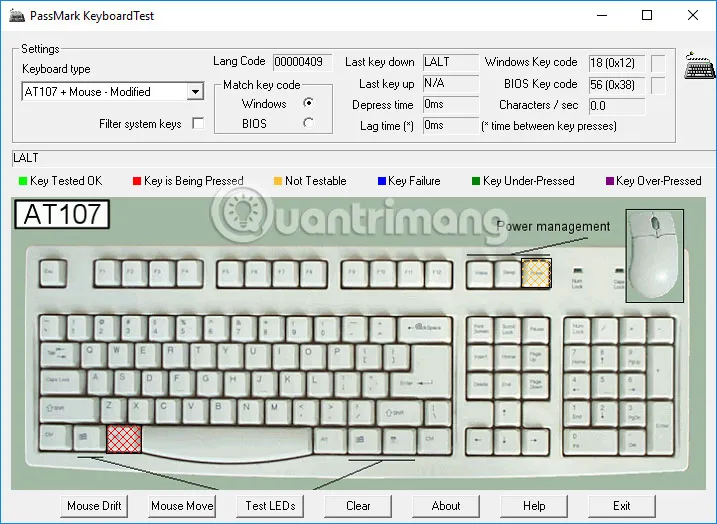Click the spacebar on the keyboard image
This screenshot has height=524, width=717.
click(228, 439)
